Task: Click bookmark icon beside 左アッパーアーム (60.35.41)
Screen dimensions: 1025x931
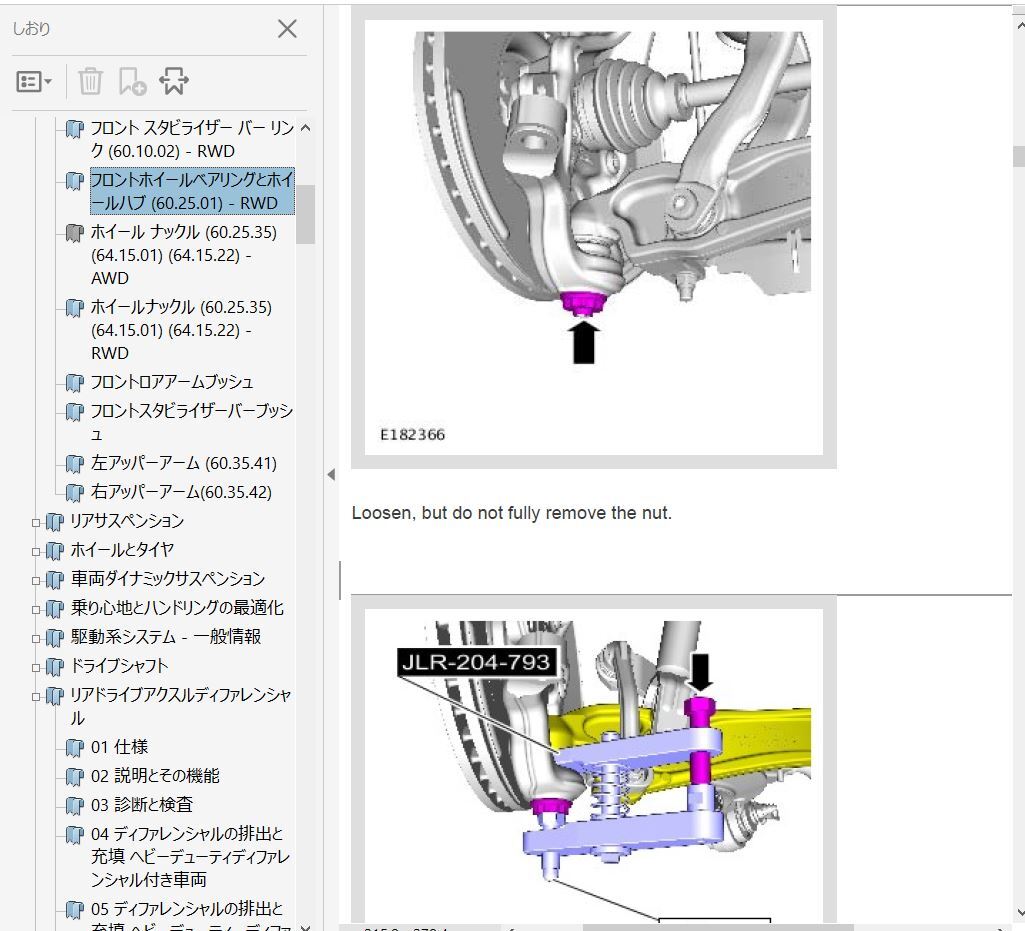Action: click(x=75, y=464)
